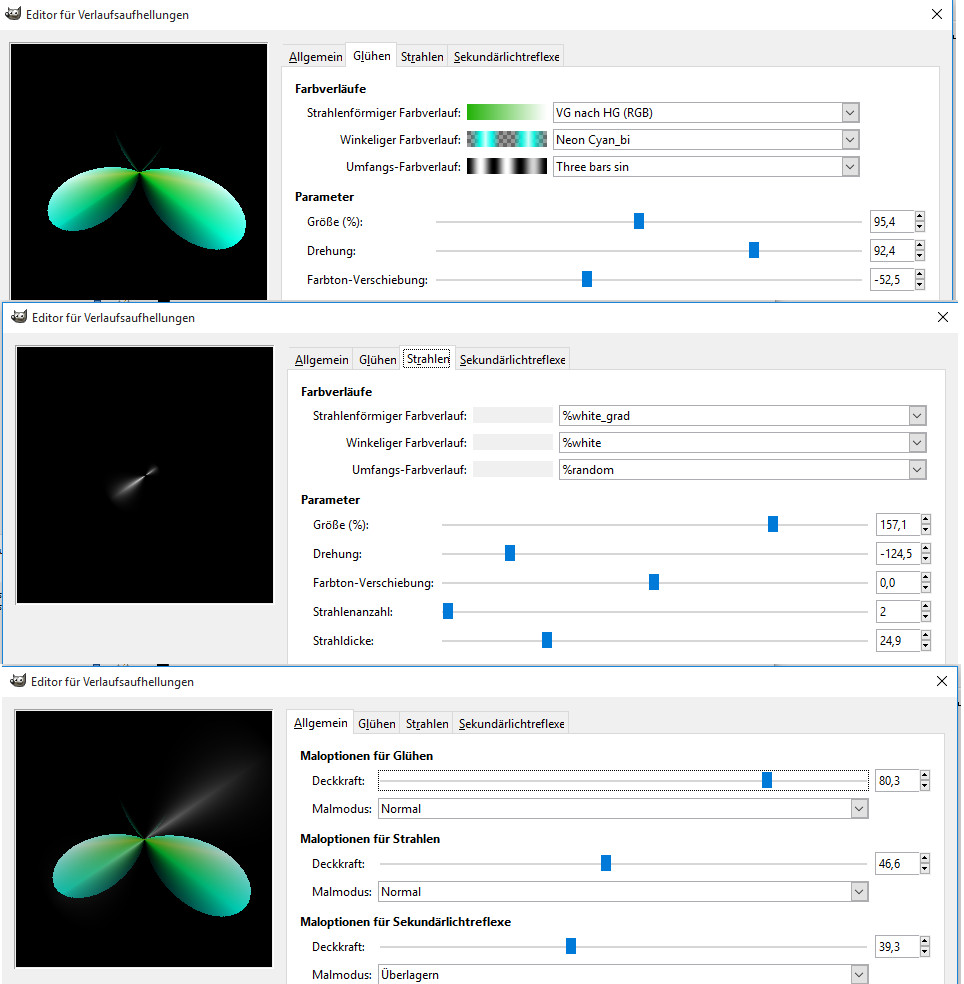Close the bottom Editor für Verlaufsaufhellungen window
Viewport: 964px width, 984px height.
[941, 681]
